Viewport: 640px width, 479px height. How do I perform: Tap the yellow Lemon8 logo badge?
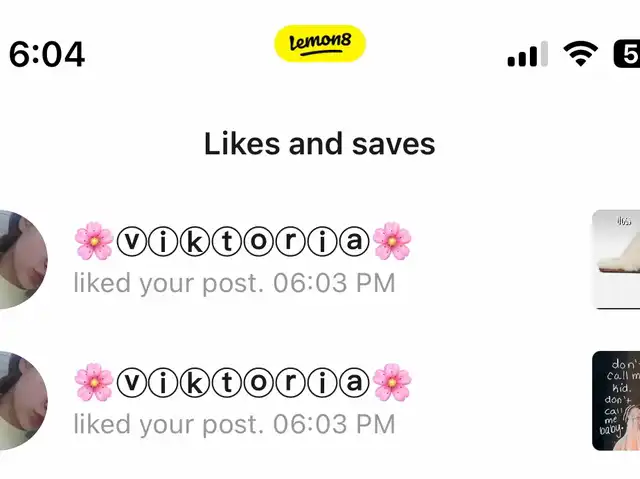pos(320,43)
